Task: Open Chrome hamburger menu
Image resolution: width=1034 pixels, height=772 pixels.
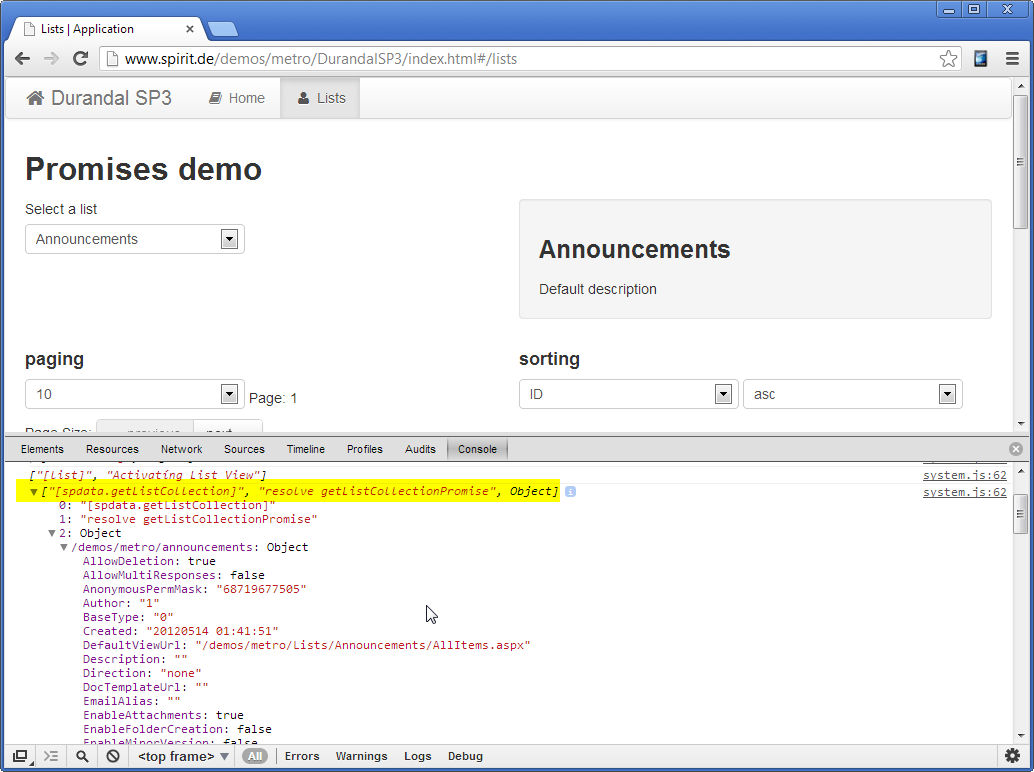Action: (1012, 59)
